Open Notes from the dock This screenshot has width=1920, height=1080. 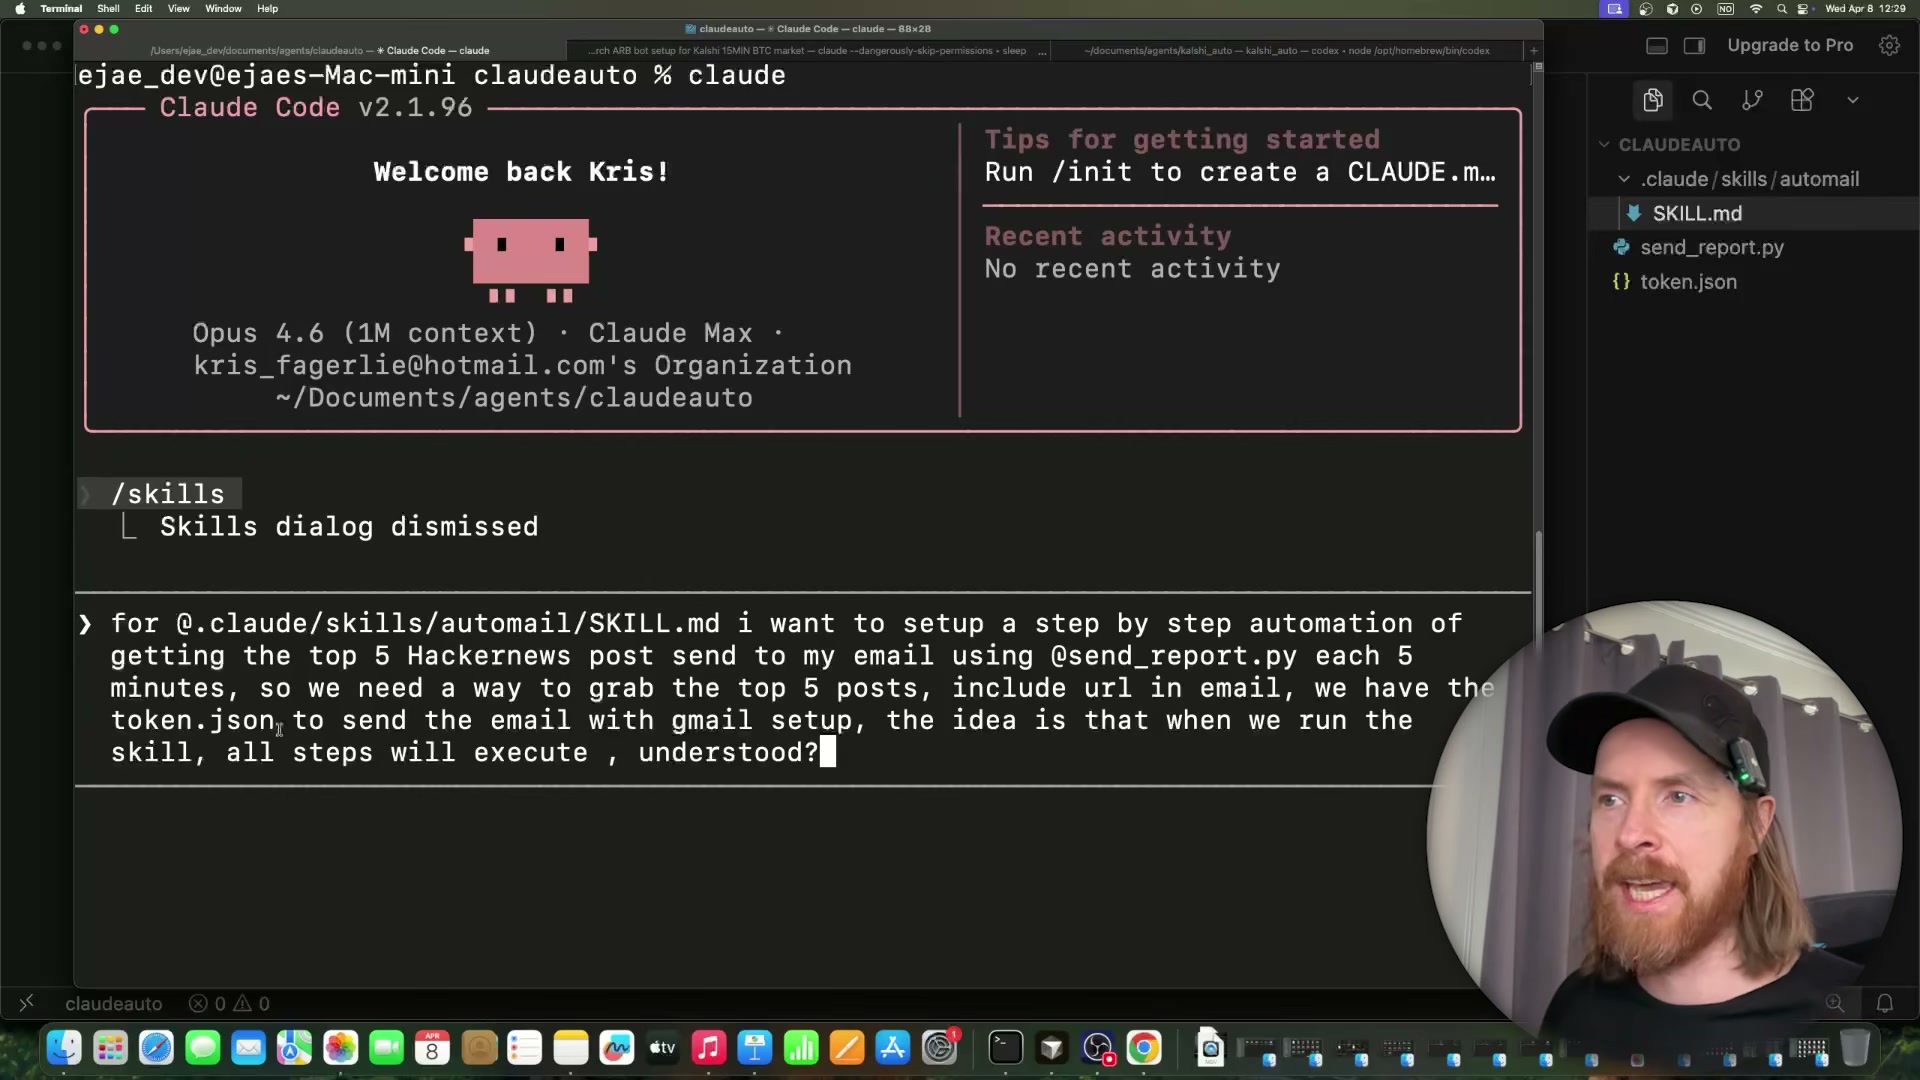570,1047
